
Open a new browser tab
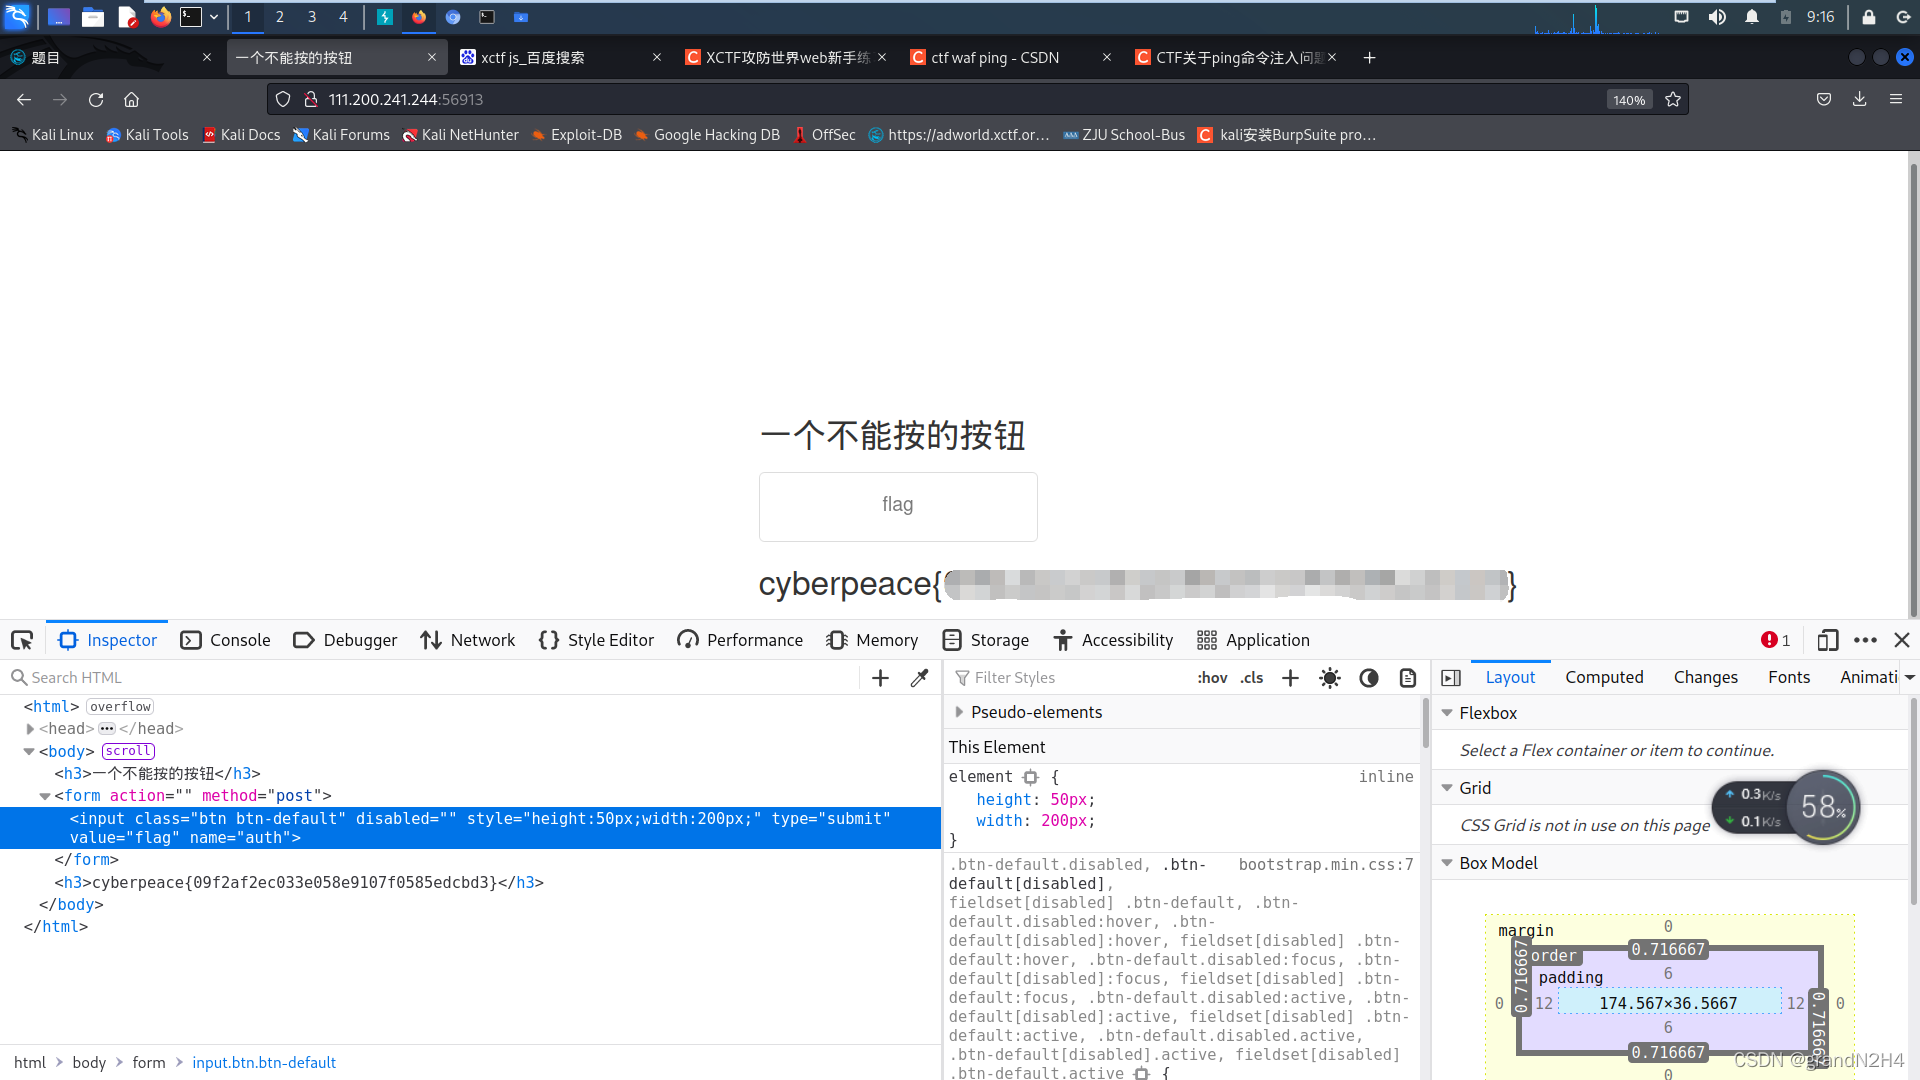1369,58
